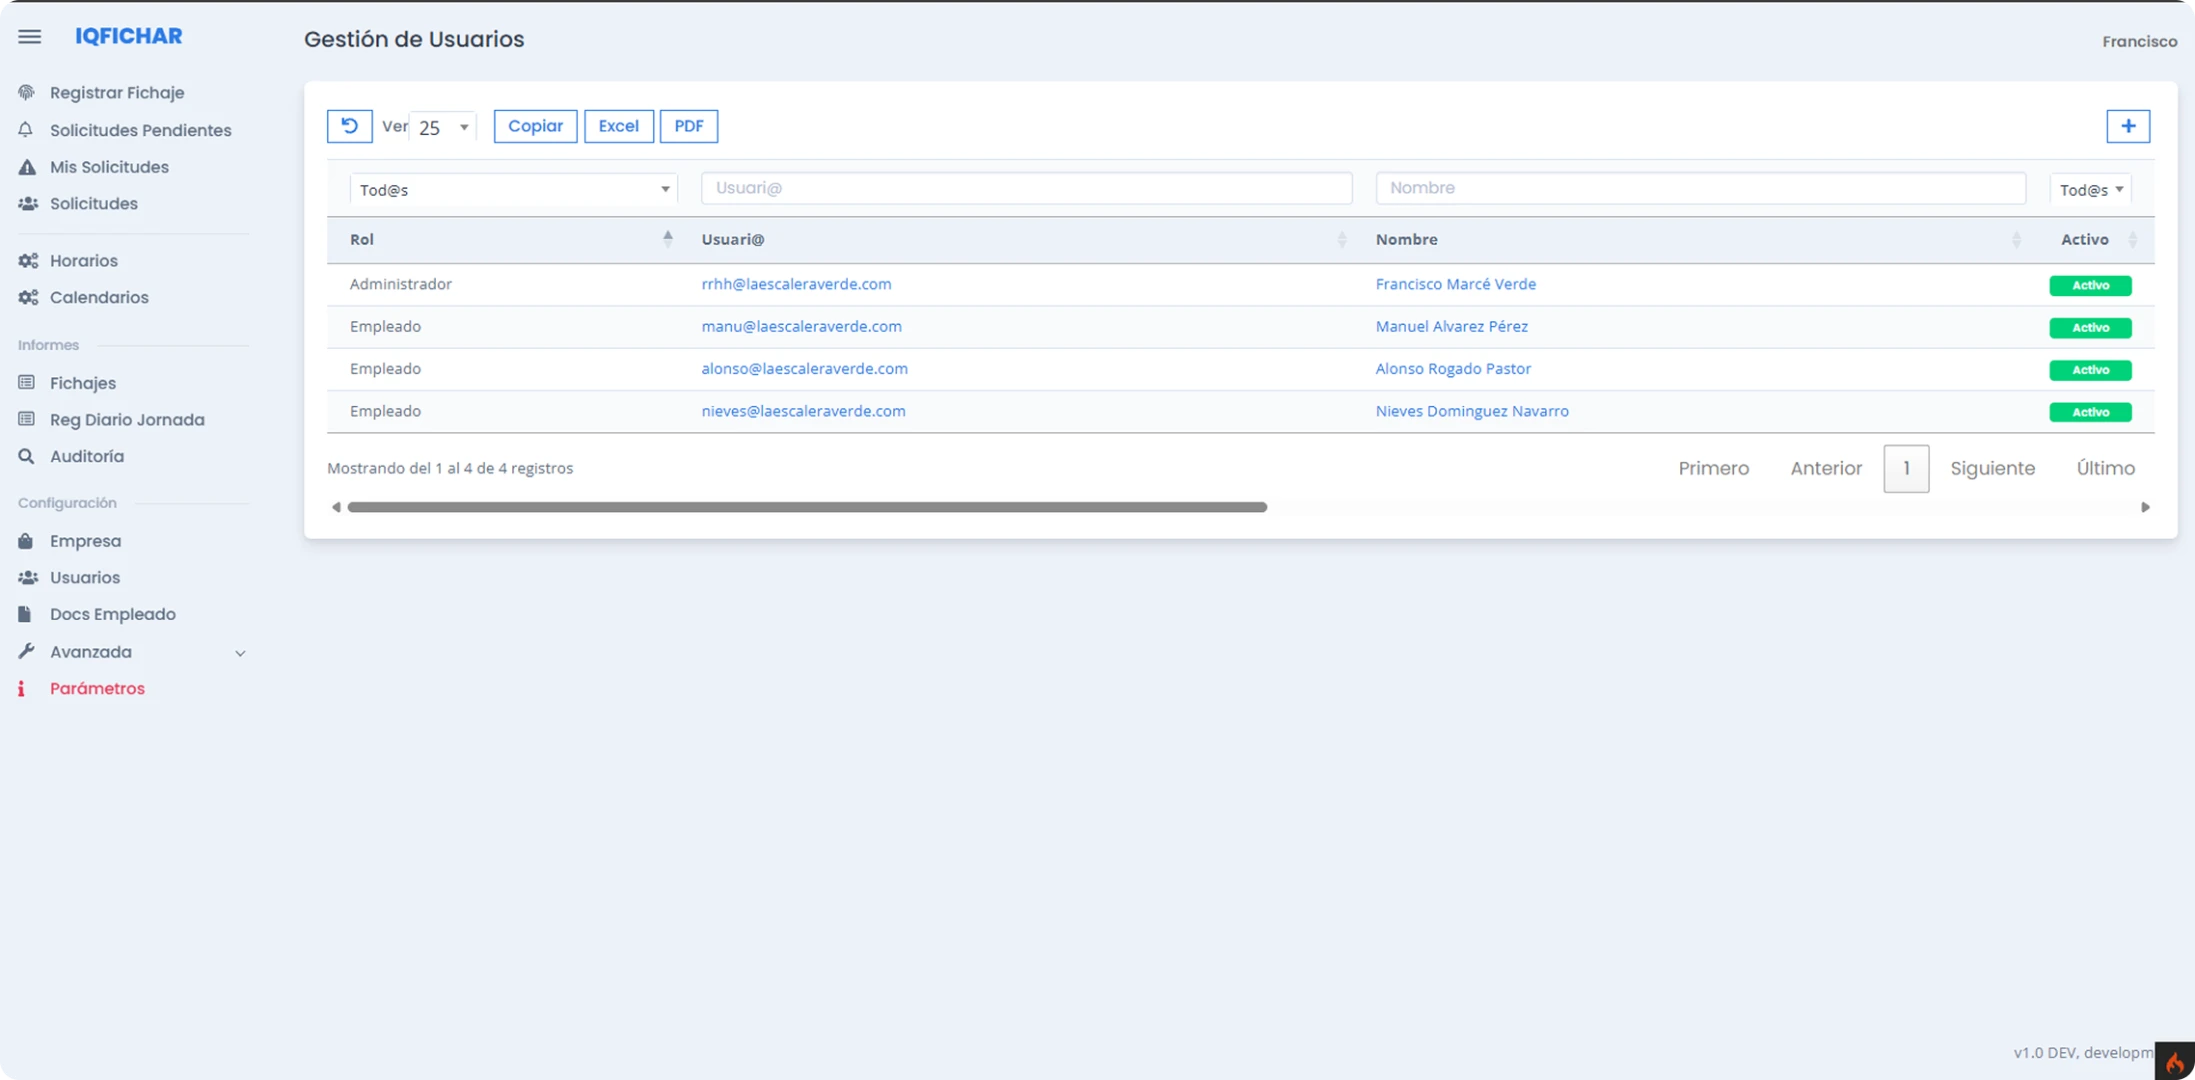The height and width of the screenshot is (1080, 2195).
Task: Click the flame icon in bottom corner
Action: (2175, 1061)
